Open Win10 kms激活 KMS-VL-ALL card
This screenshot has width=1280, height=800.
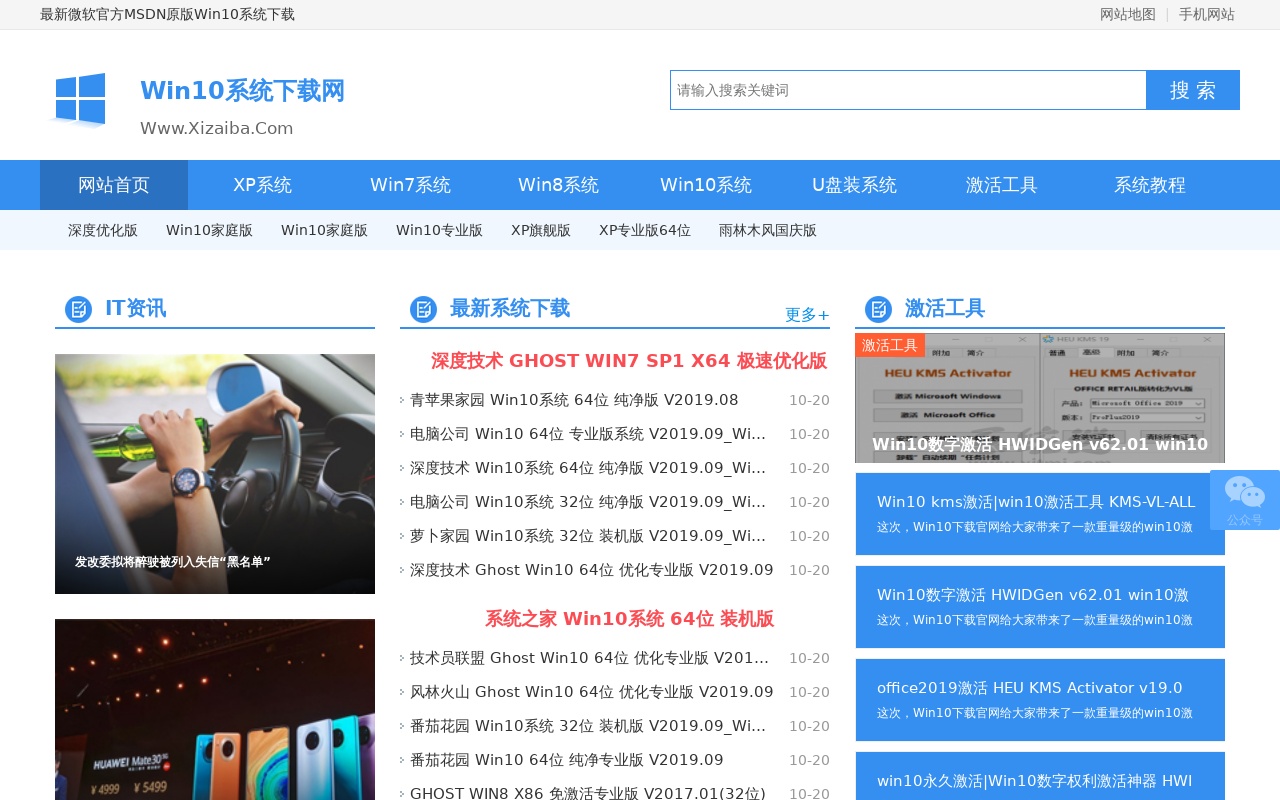[1040, 514]
